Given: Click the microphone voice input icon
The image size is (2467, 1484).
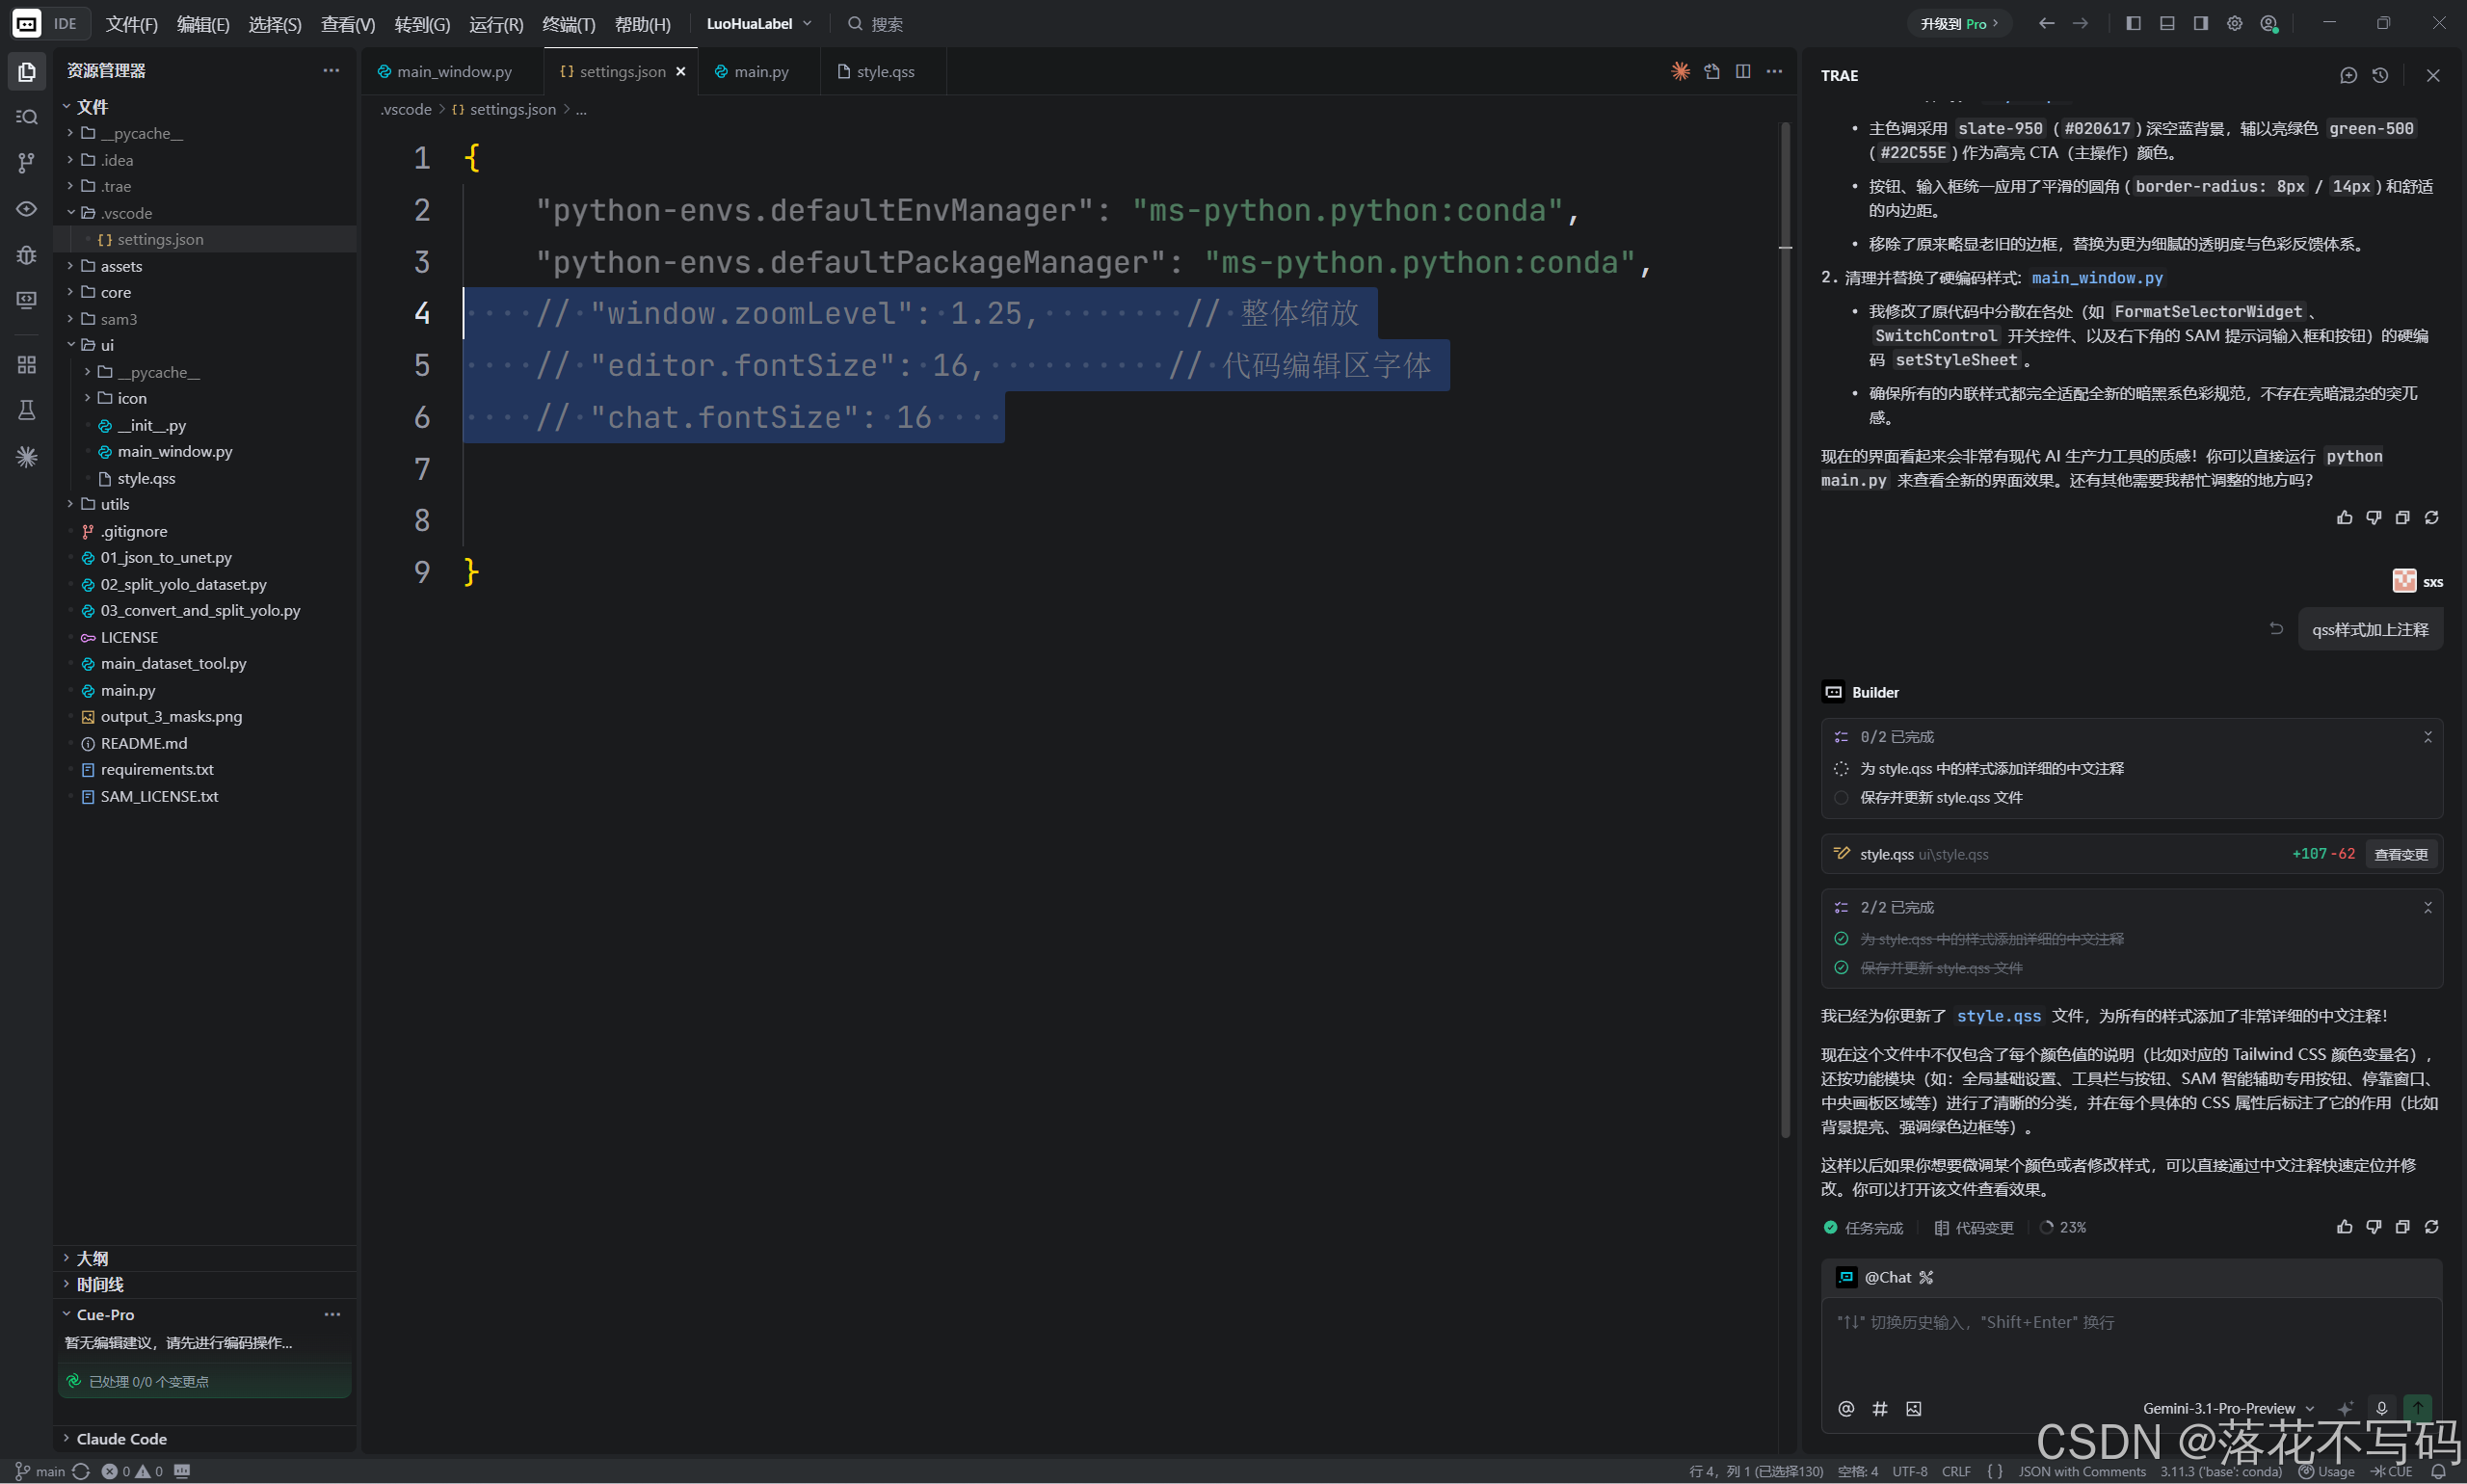Looking at the screenshot, I should pos(2381,1408).
